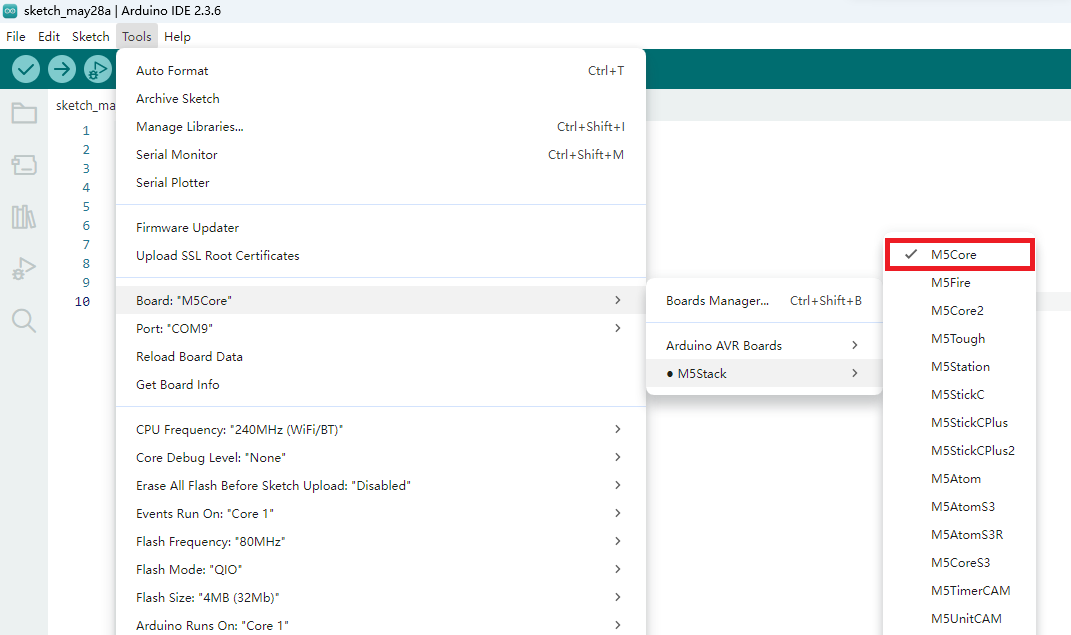This screenshot has height=635, width=1071.
Task: Click Reload Board Data
Action: point(380,356)
